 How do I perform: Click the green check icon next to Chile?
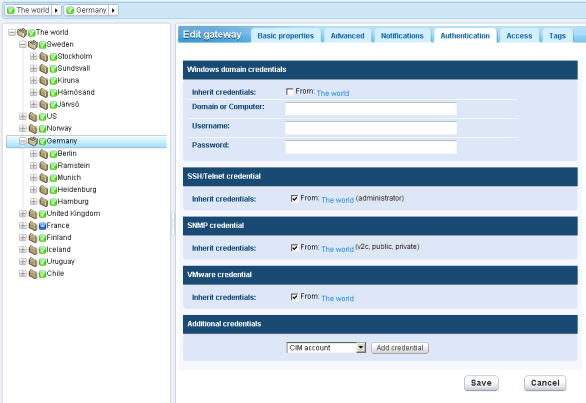pyautogui.click(x=42, y=274)
